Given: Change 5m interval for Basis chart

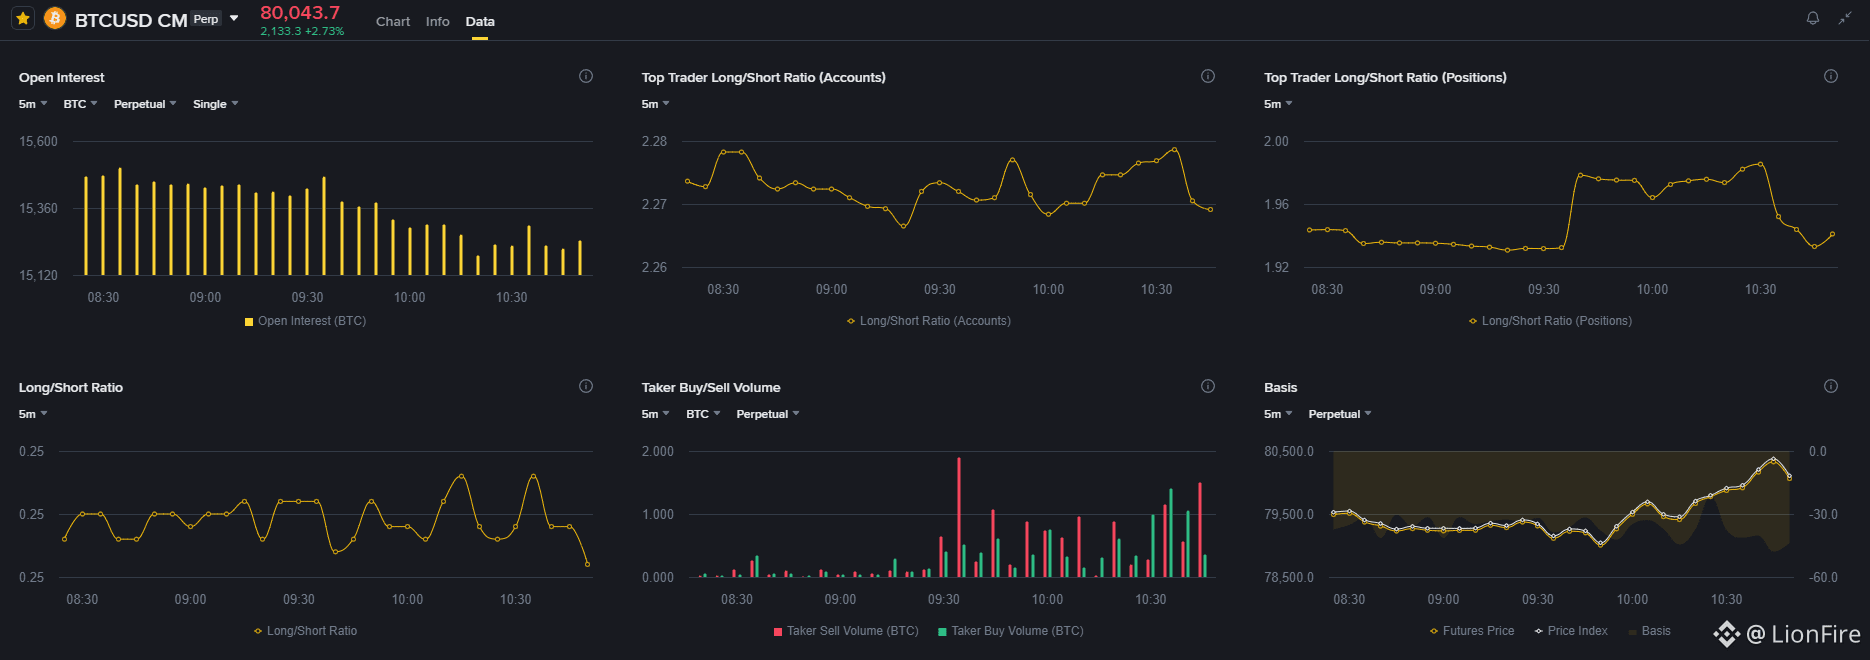Looking at the screenshot, I should click(x=1278, y=414).
